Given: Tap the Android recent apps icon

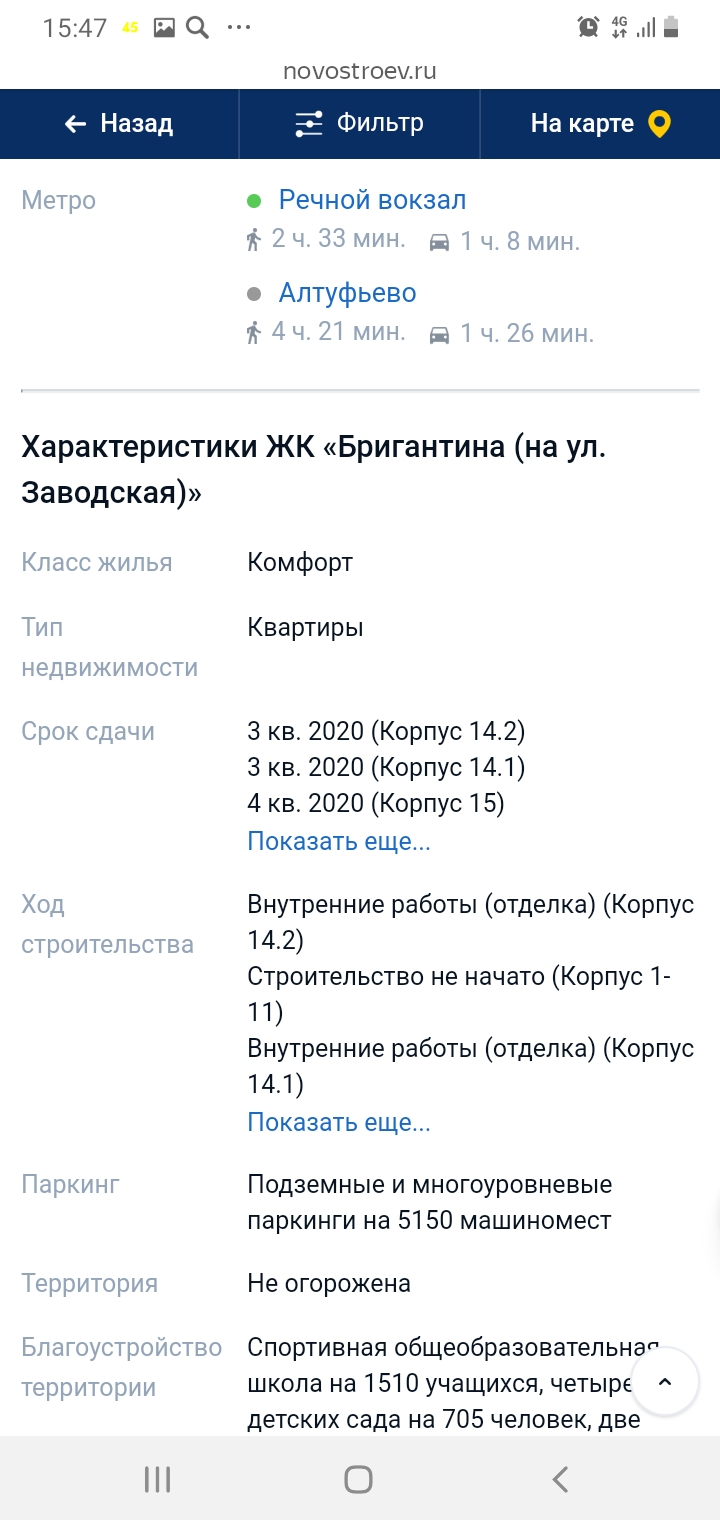Looking at the screenshot, I should (158, 1479).
